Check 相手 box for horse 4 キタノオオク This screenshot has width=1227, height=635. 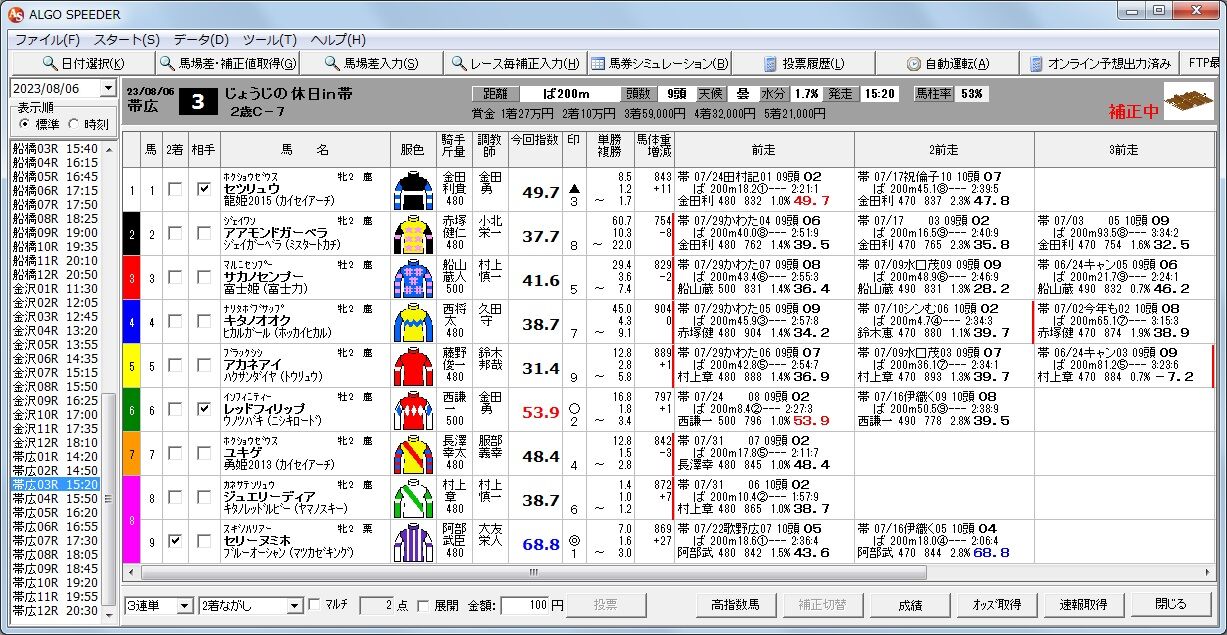coord(204,322)
